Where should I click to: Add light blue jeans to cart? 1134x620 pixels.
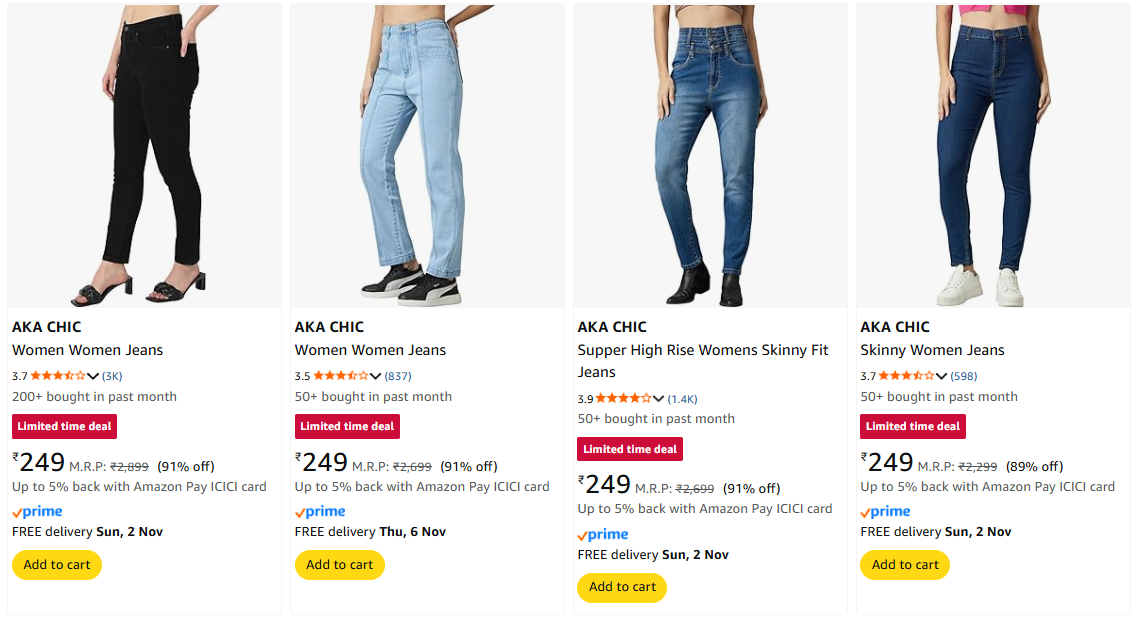pyautogui.click(x=340, y=565)
